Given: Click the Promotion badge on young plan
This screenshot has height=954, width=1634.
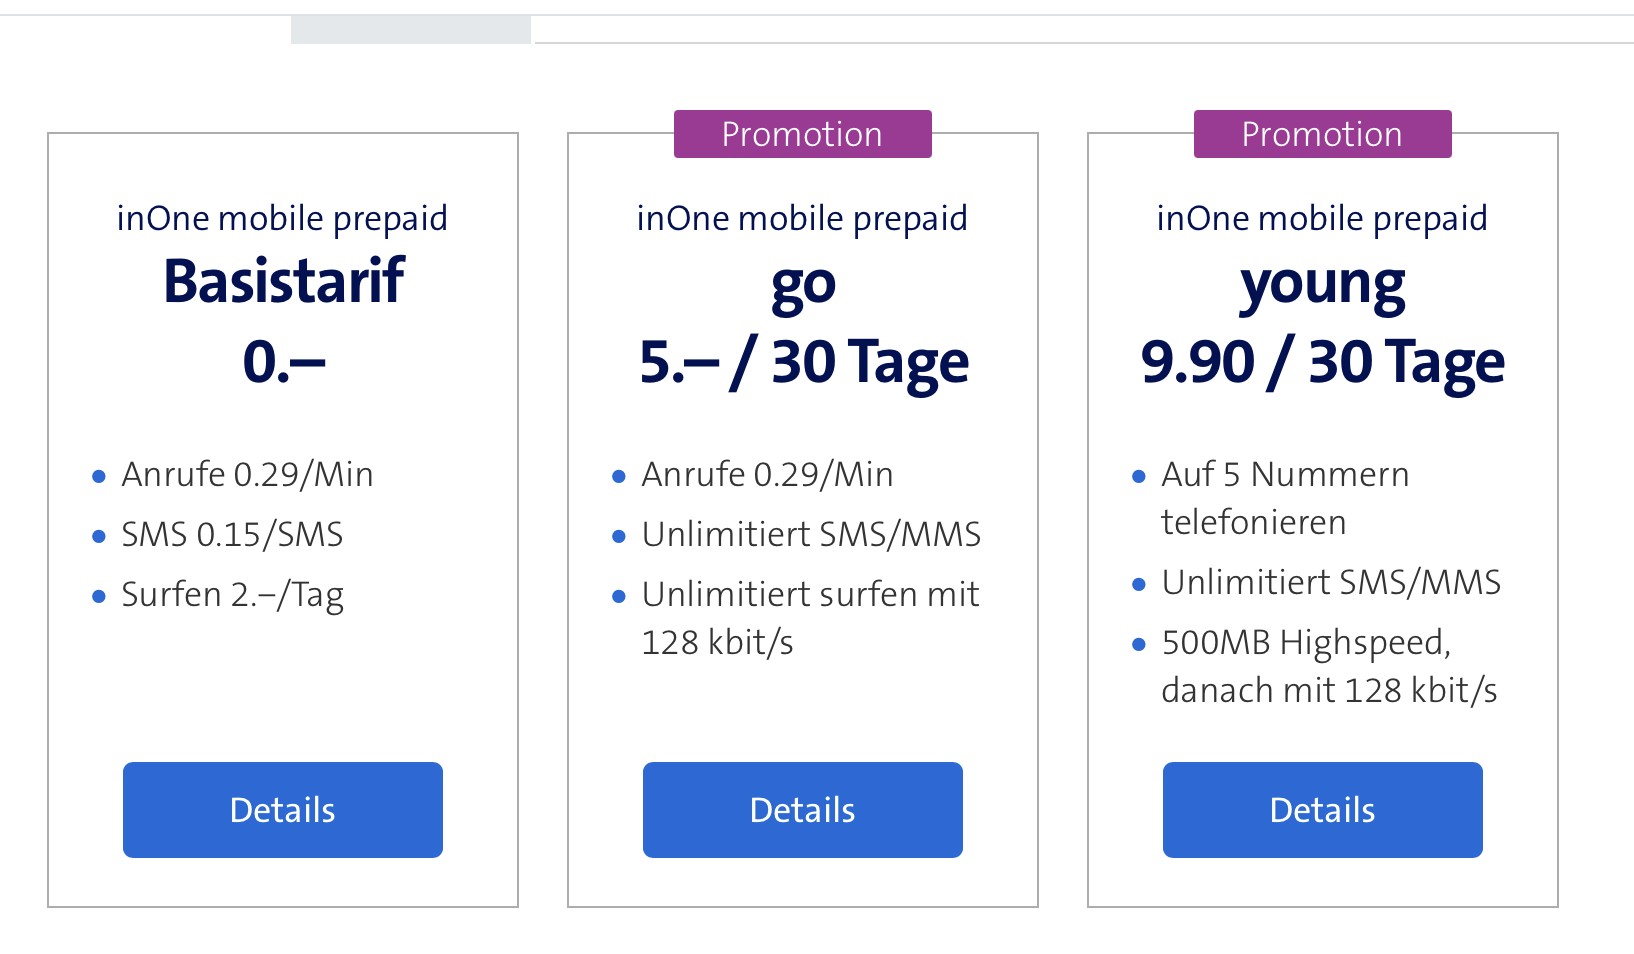Looking at the screenshot, I should (1322, 134).
